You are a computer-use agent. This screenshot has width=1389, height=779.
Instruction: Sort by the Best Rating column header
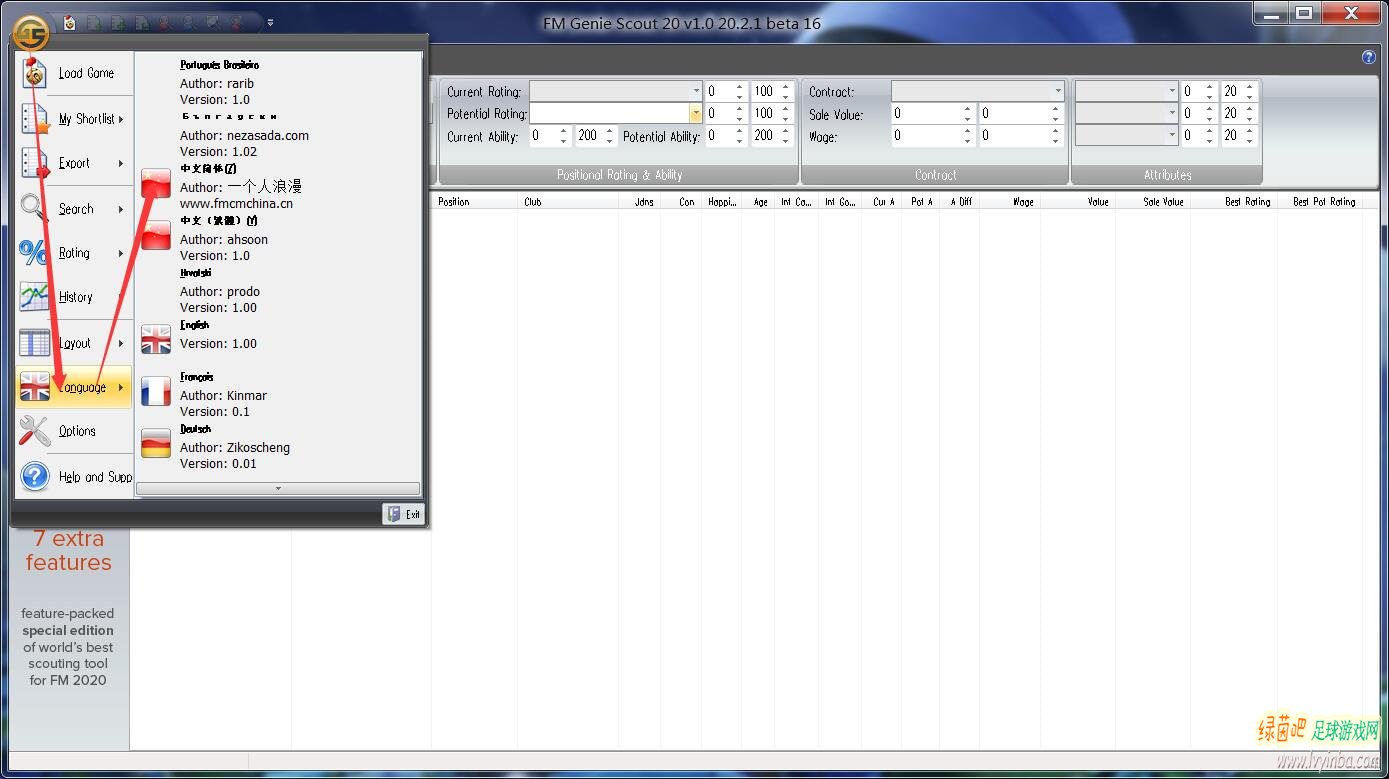pos(1233,202)
